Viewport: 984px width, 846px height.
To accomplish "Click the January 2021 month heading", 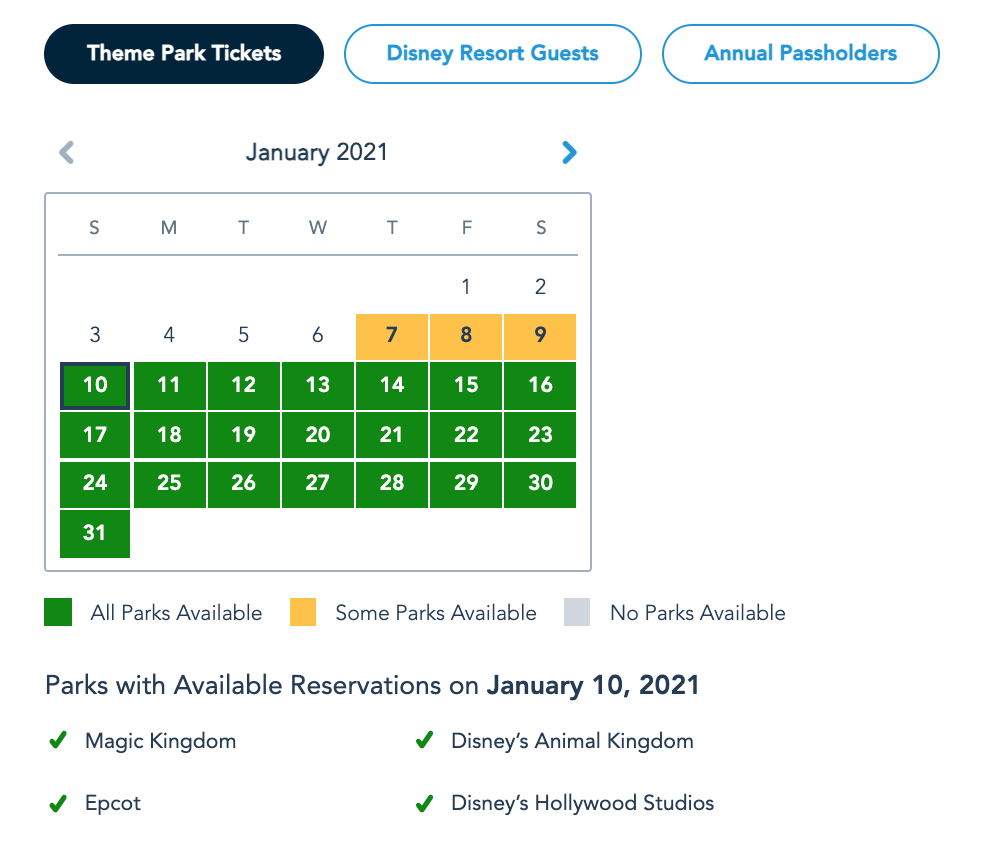I will click(317, 153).
